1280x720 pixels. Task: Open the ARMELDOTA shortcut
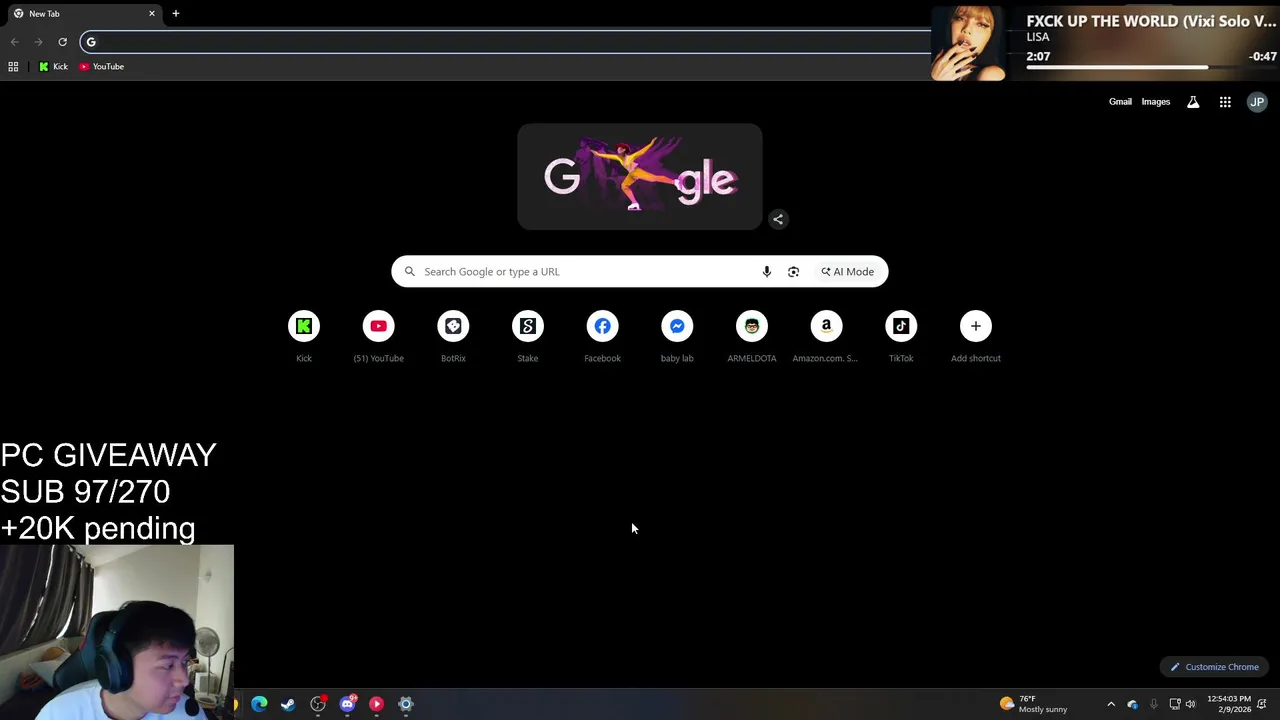pyautogui.click(x=752, y=336)
